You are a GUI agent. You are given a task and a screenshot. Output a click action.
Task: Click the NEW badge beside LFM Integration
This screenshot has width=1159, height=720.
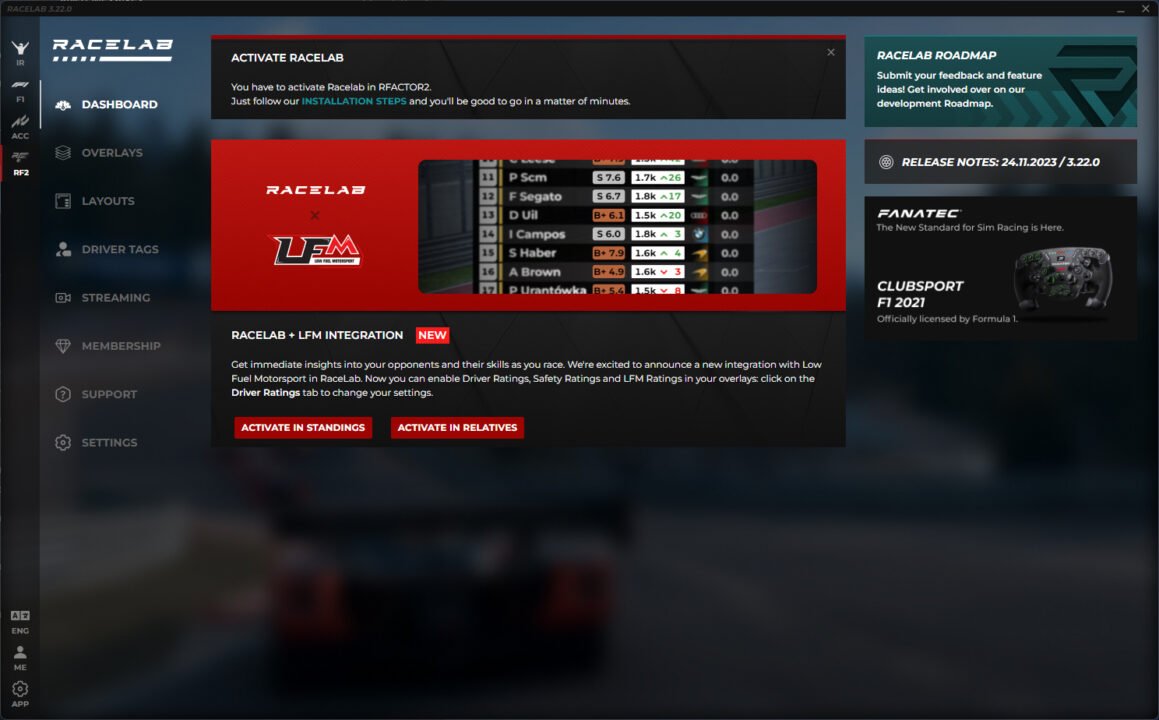click(432, 335)
